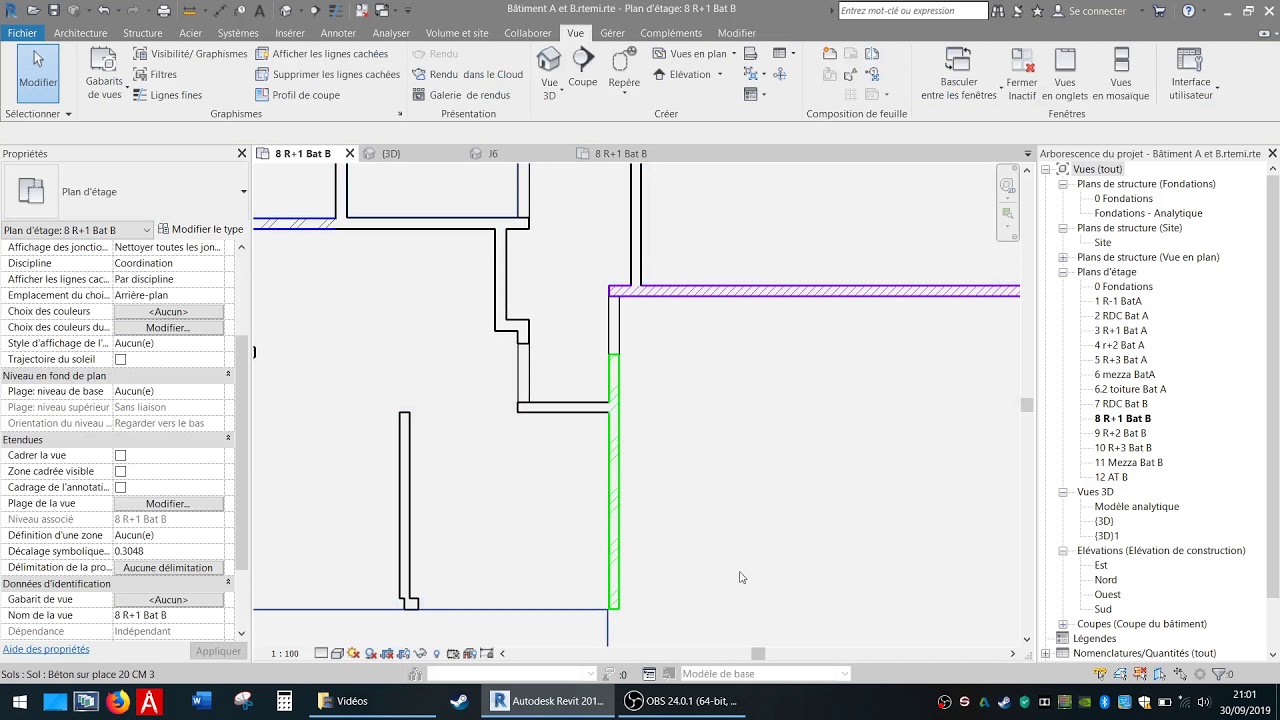The width and height of the screenshot is (1280, 720).
Task: Open the Autodesk App Store cart icon
Action: (1160, 11)
